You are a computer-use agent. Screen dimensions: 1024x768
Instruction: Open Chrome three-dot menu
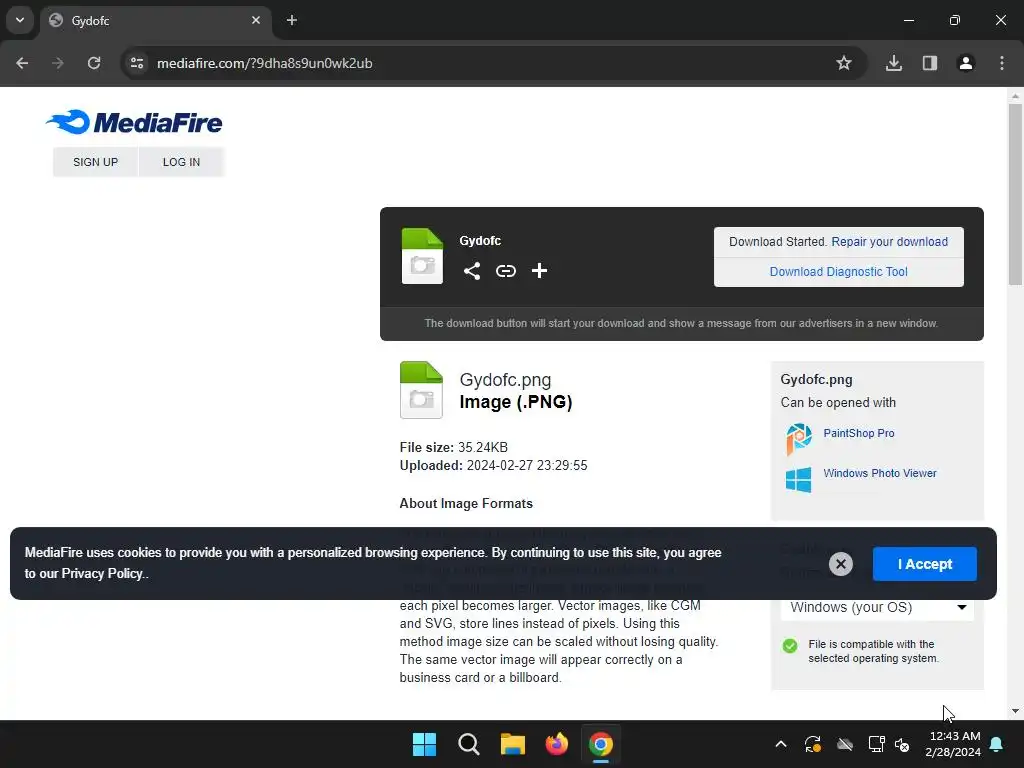coord(1001,63)
